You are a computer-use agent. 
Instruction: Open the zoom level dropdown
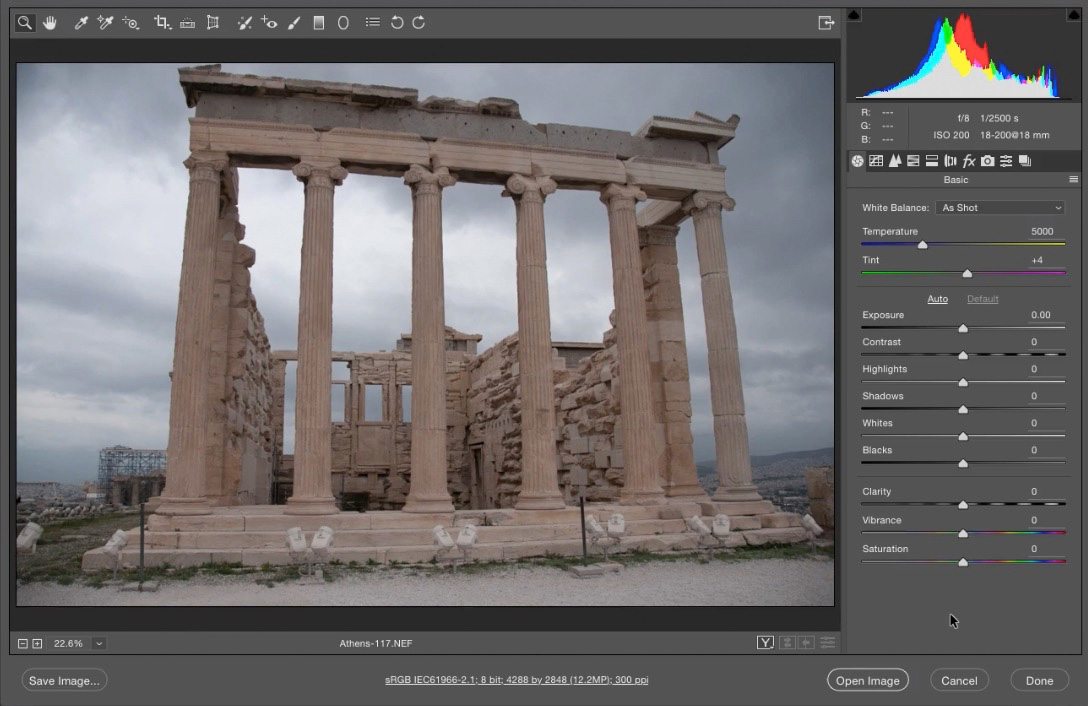99,643
